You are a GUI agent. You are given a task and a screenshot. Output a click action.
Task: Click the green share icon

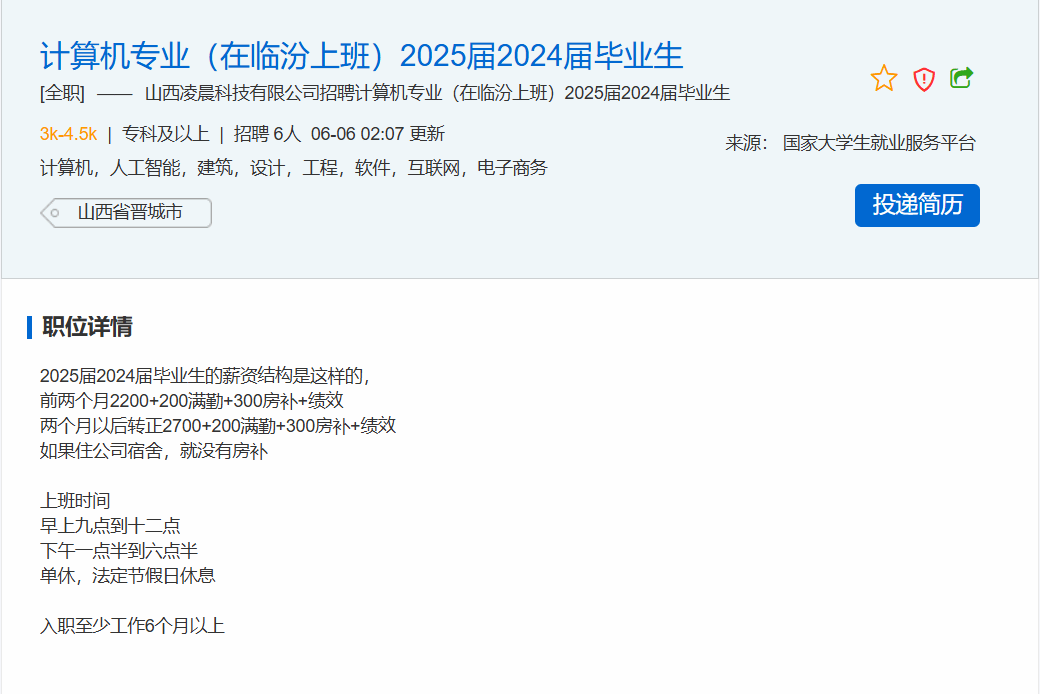(x=961, y=78)
